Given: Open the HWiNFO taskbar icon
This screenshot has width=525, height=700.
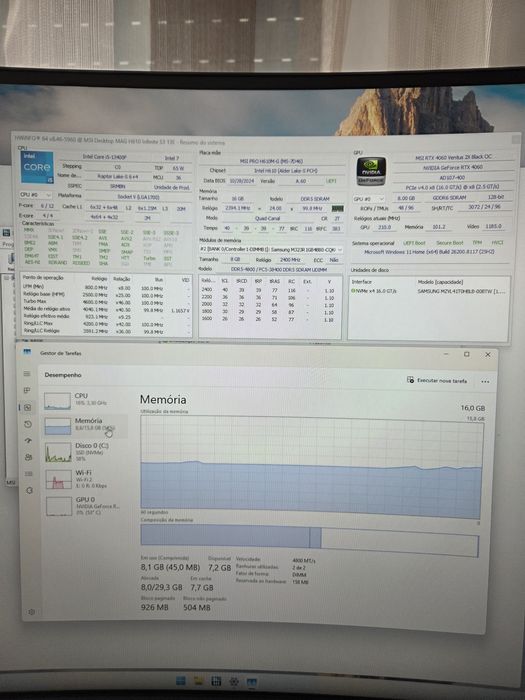Looking at the screenshot, I should point(216,681).
